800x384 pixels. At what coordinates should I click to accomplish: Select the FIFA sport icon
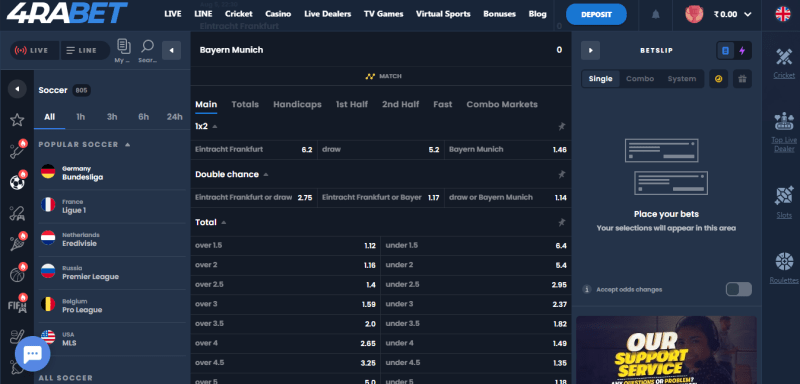click(17, 305)
